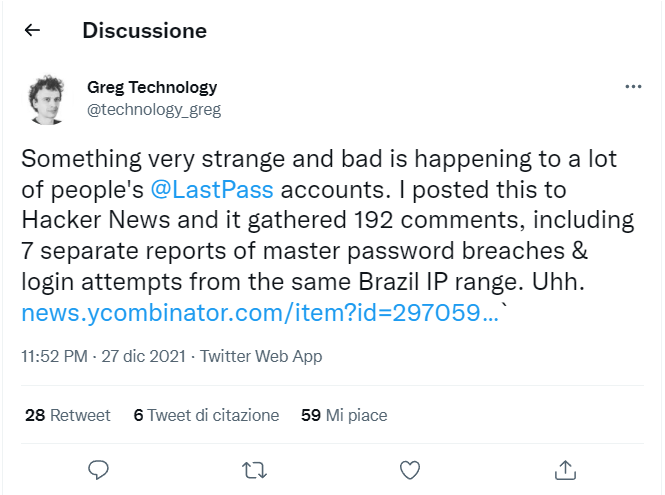Click the Twitter Web App source label
This screenshot has width=665, height=495.
pos(262,356)
